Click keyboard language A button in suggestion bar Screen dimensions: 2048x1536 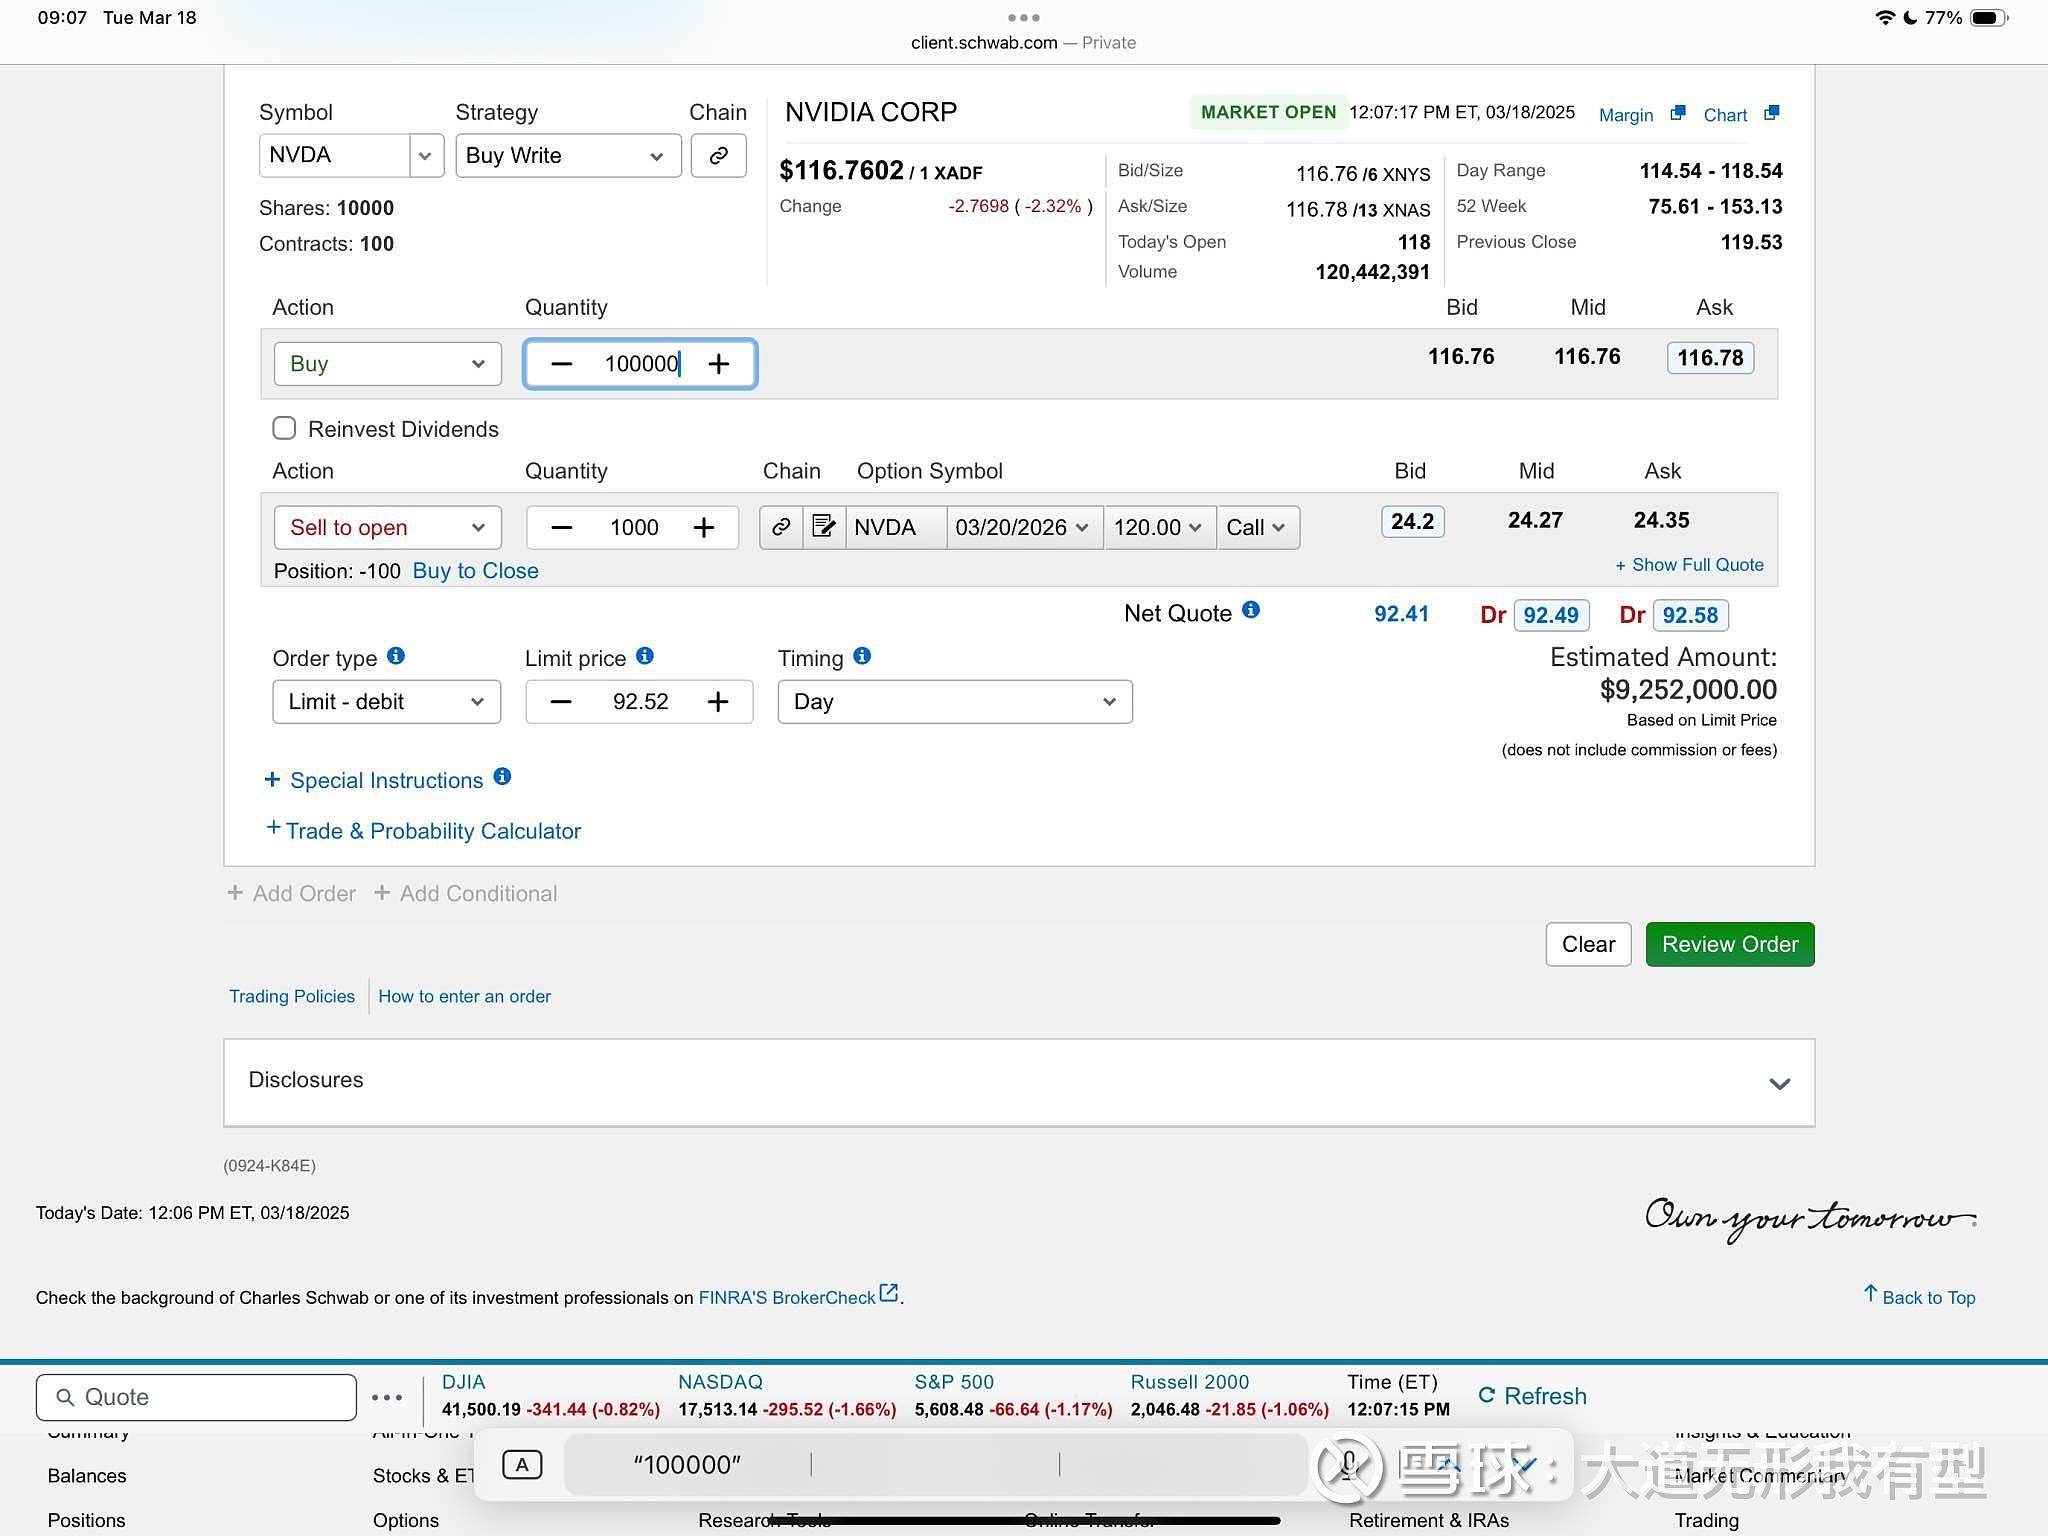pyautogui.click(x=522, y=1465)
